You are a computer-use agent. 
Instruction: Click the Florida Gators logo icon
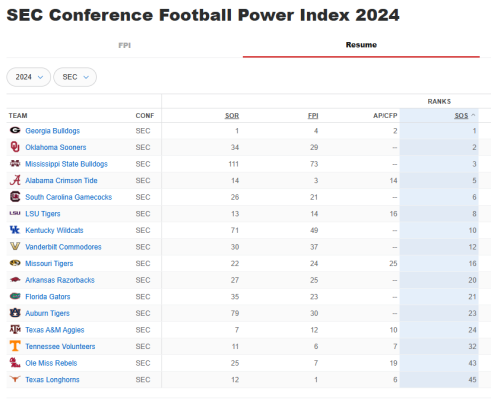[x=15, y=296]
